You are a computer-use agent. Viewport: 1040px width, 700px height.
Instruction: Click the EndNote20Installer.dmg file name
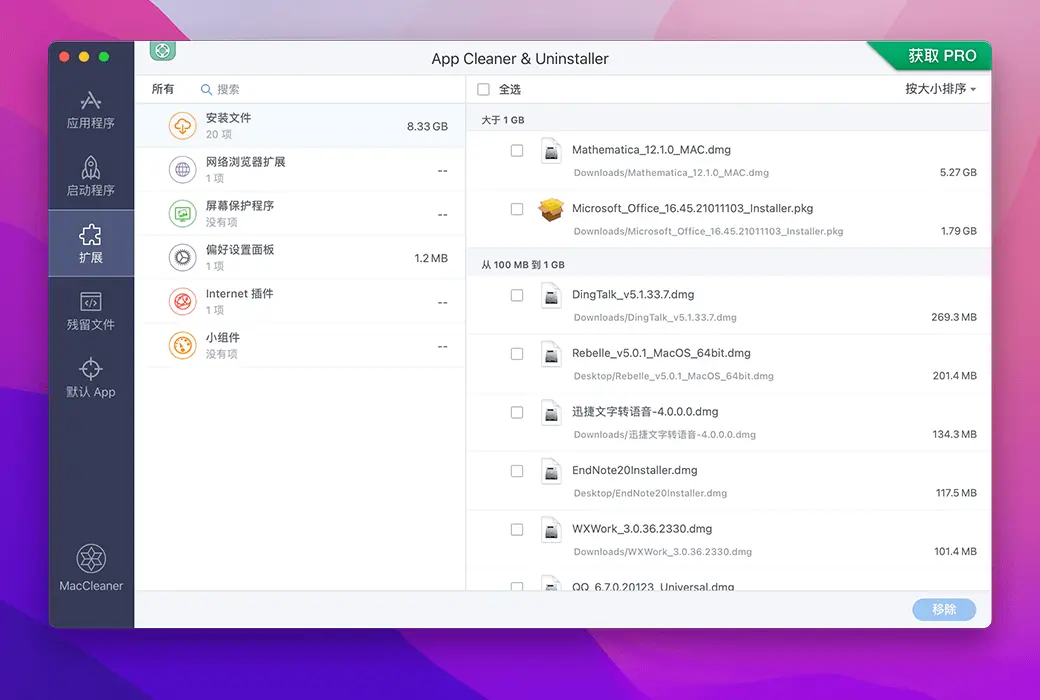tap(635, 470)
